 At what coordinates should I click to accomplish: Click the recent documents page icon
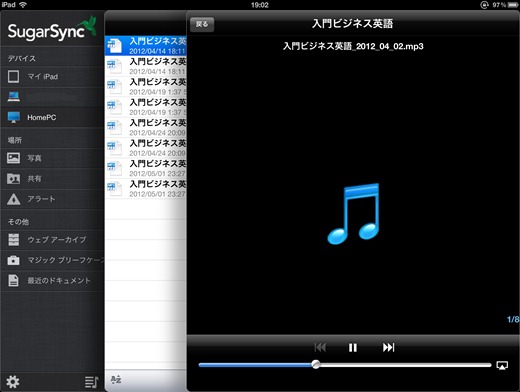[x=13, y=280]
